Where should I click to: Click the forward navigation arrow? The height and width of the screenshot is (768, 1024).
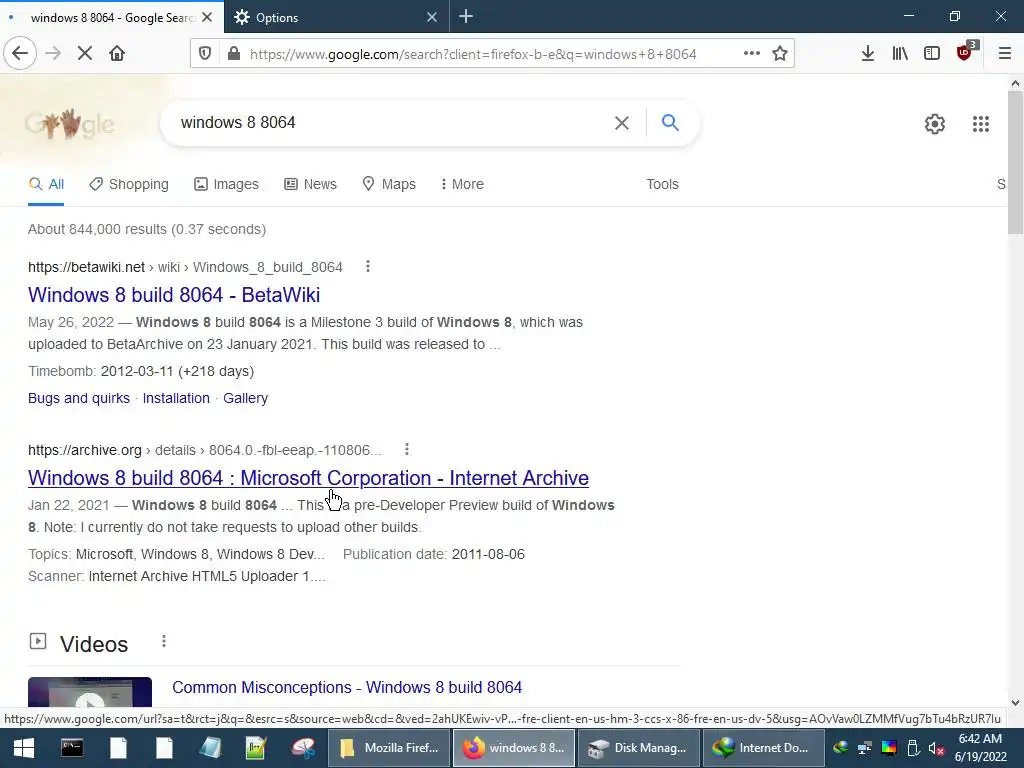click(x=53, y=54)
